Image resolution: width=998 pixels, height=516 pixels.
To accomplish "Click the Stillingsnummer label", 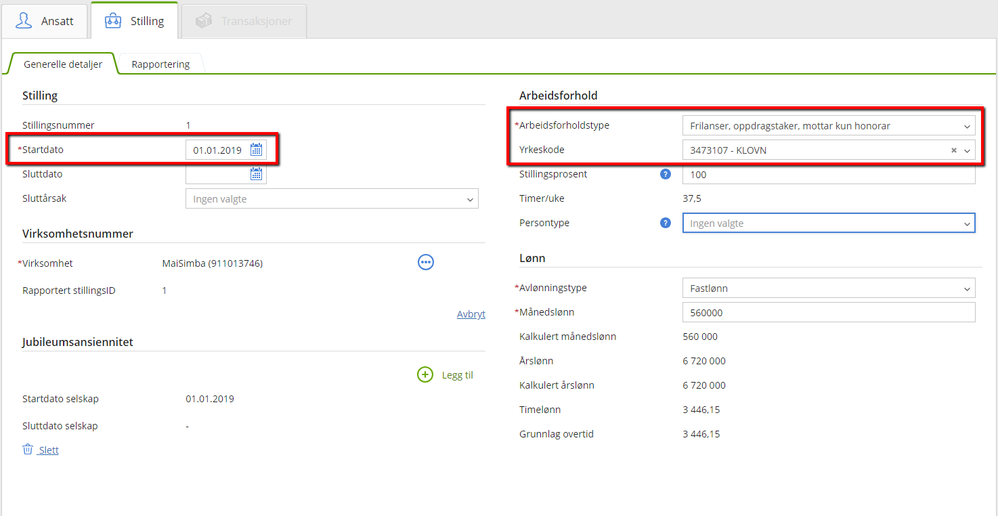I will coord(58,125).
